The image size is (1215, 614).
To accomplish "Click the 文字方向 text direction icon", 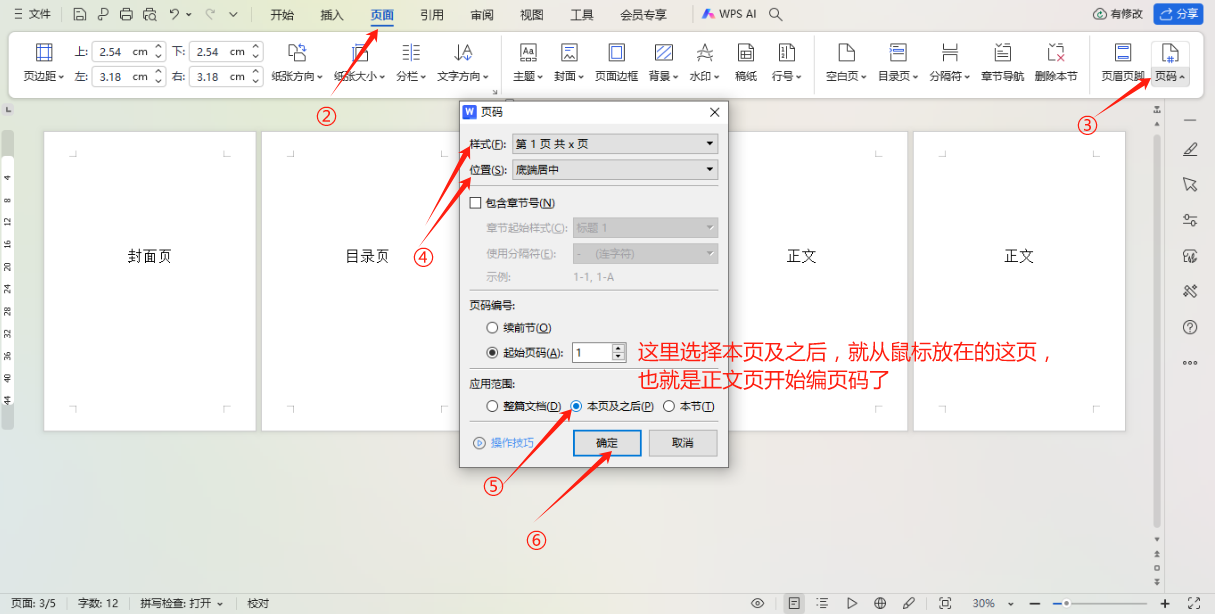I will pyautogui.click(x=463, y=53).
